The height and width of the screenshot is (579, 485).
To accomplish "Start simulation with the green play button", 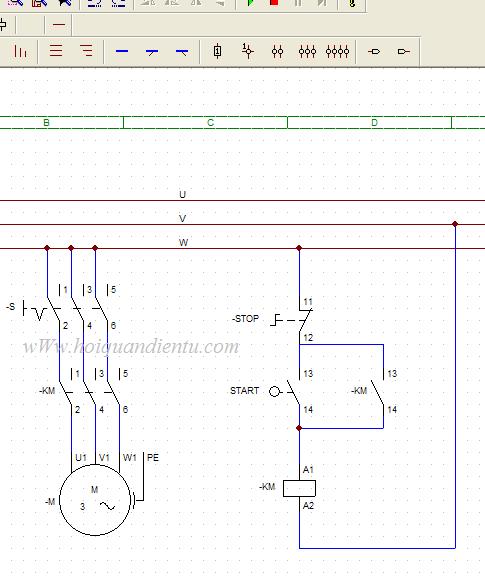I will coord(250,3).
